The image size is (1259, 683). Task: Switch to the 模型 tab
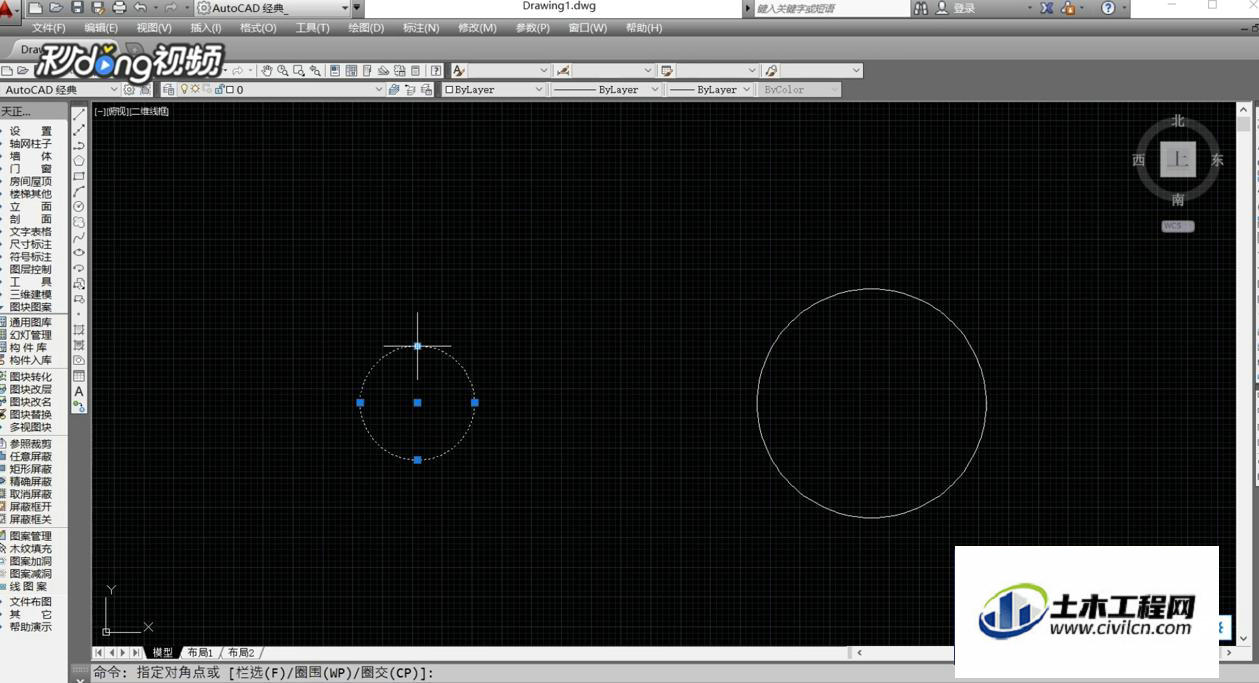click(162, 653)
